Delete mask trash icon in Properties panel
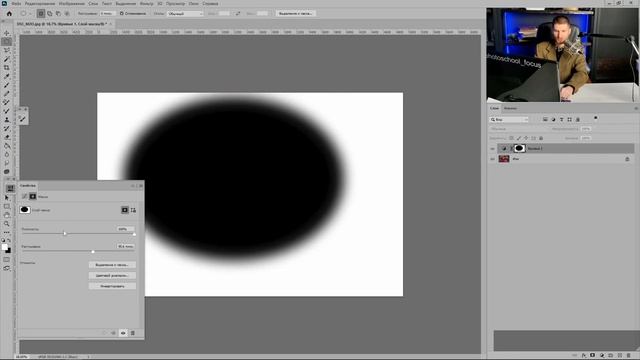640x360 pixels. coord(133,333)
